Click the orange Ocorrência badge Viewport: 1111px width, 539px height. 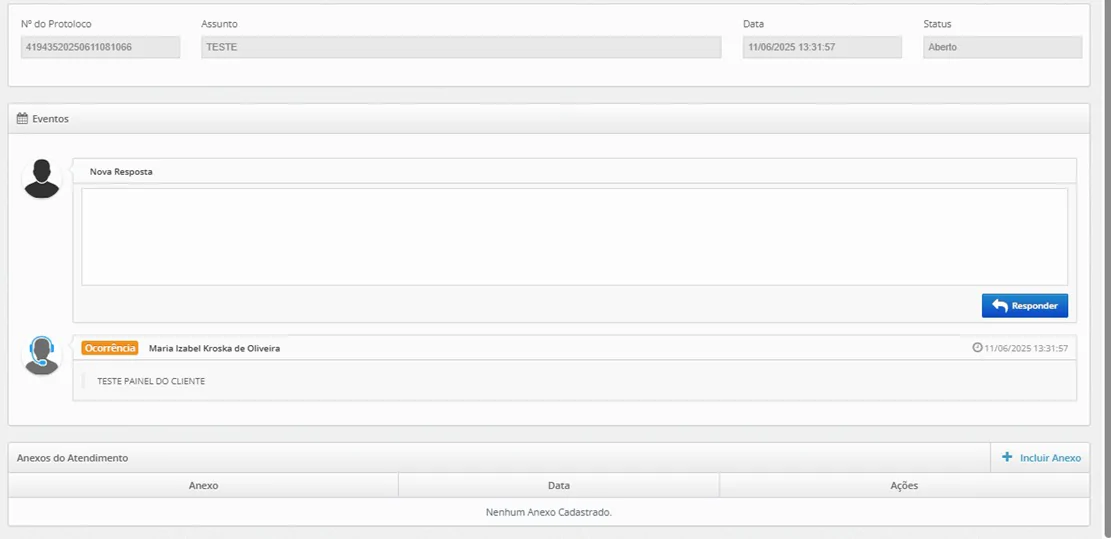coord(109,348)
